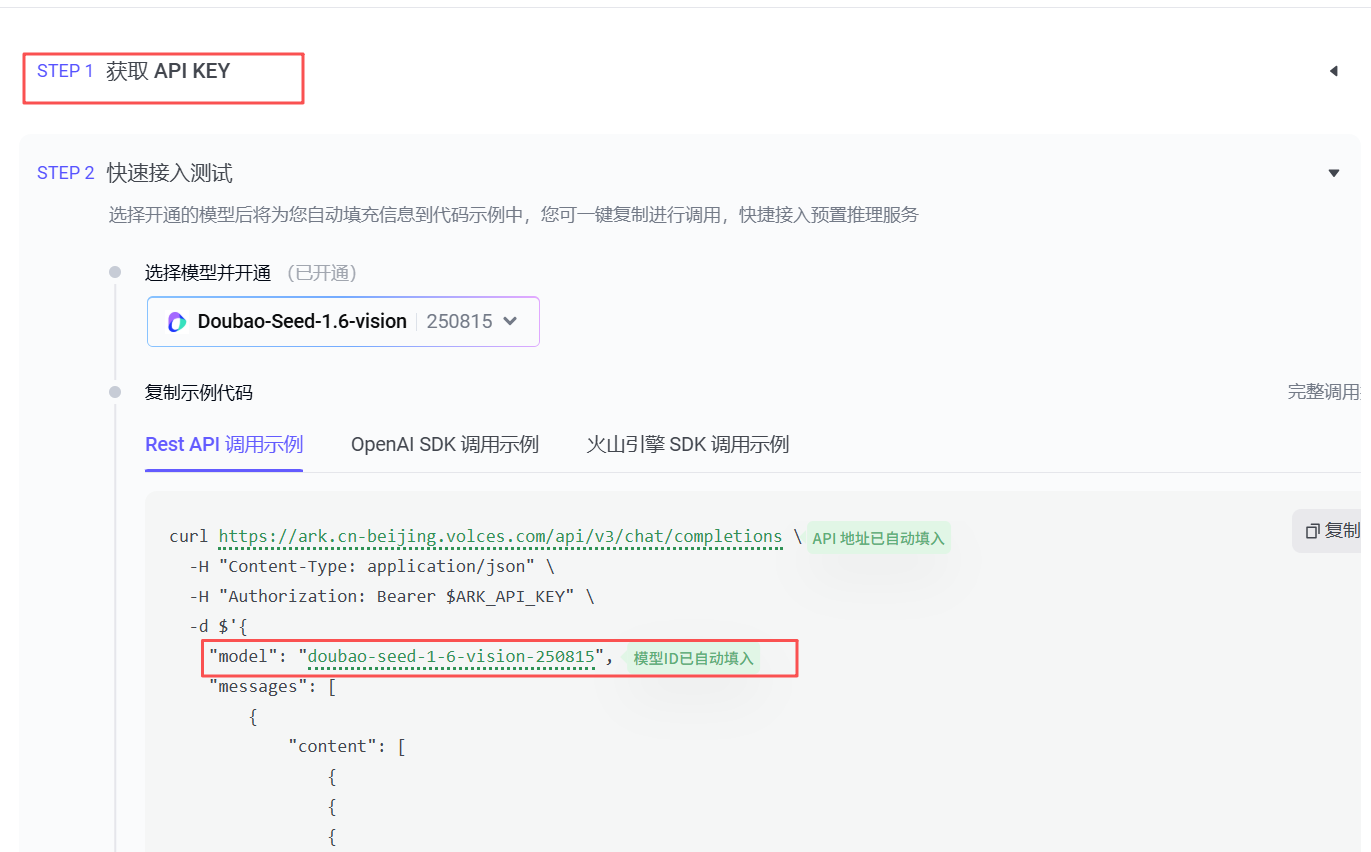Switch to OpenAI SDK 调用示例 tab

point(445,444)
